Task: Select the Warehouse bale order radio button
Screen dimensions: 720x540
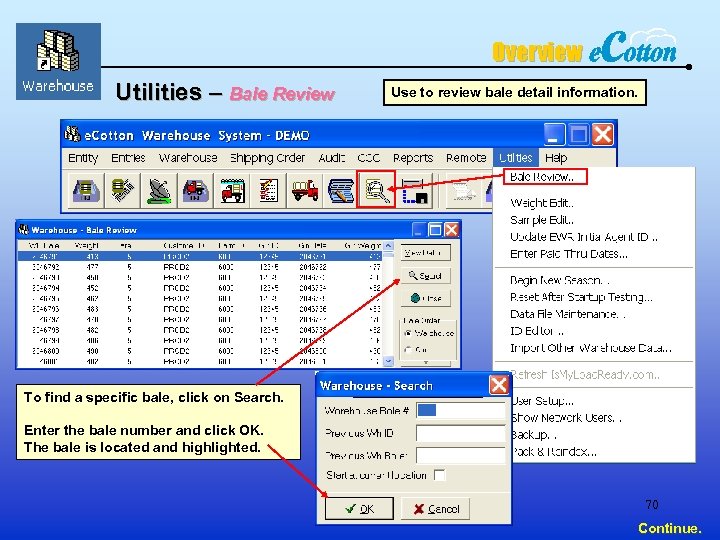Action: tap(407, 333)
